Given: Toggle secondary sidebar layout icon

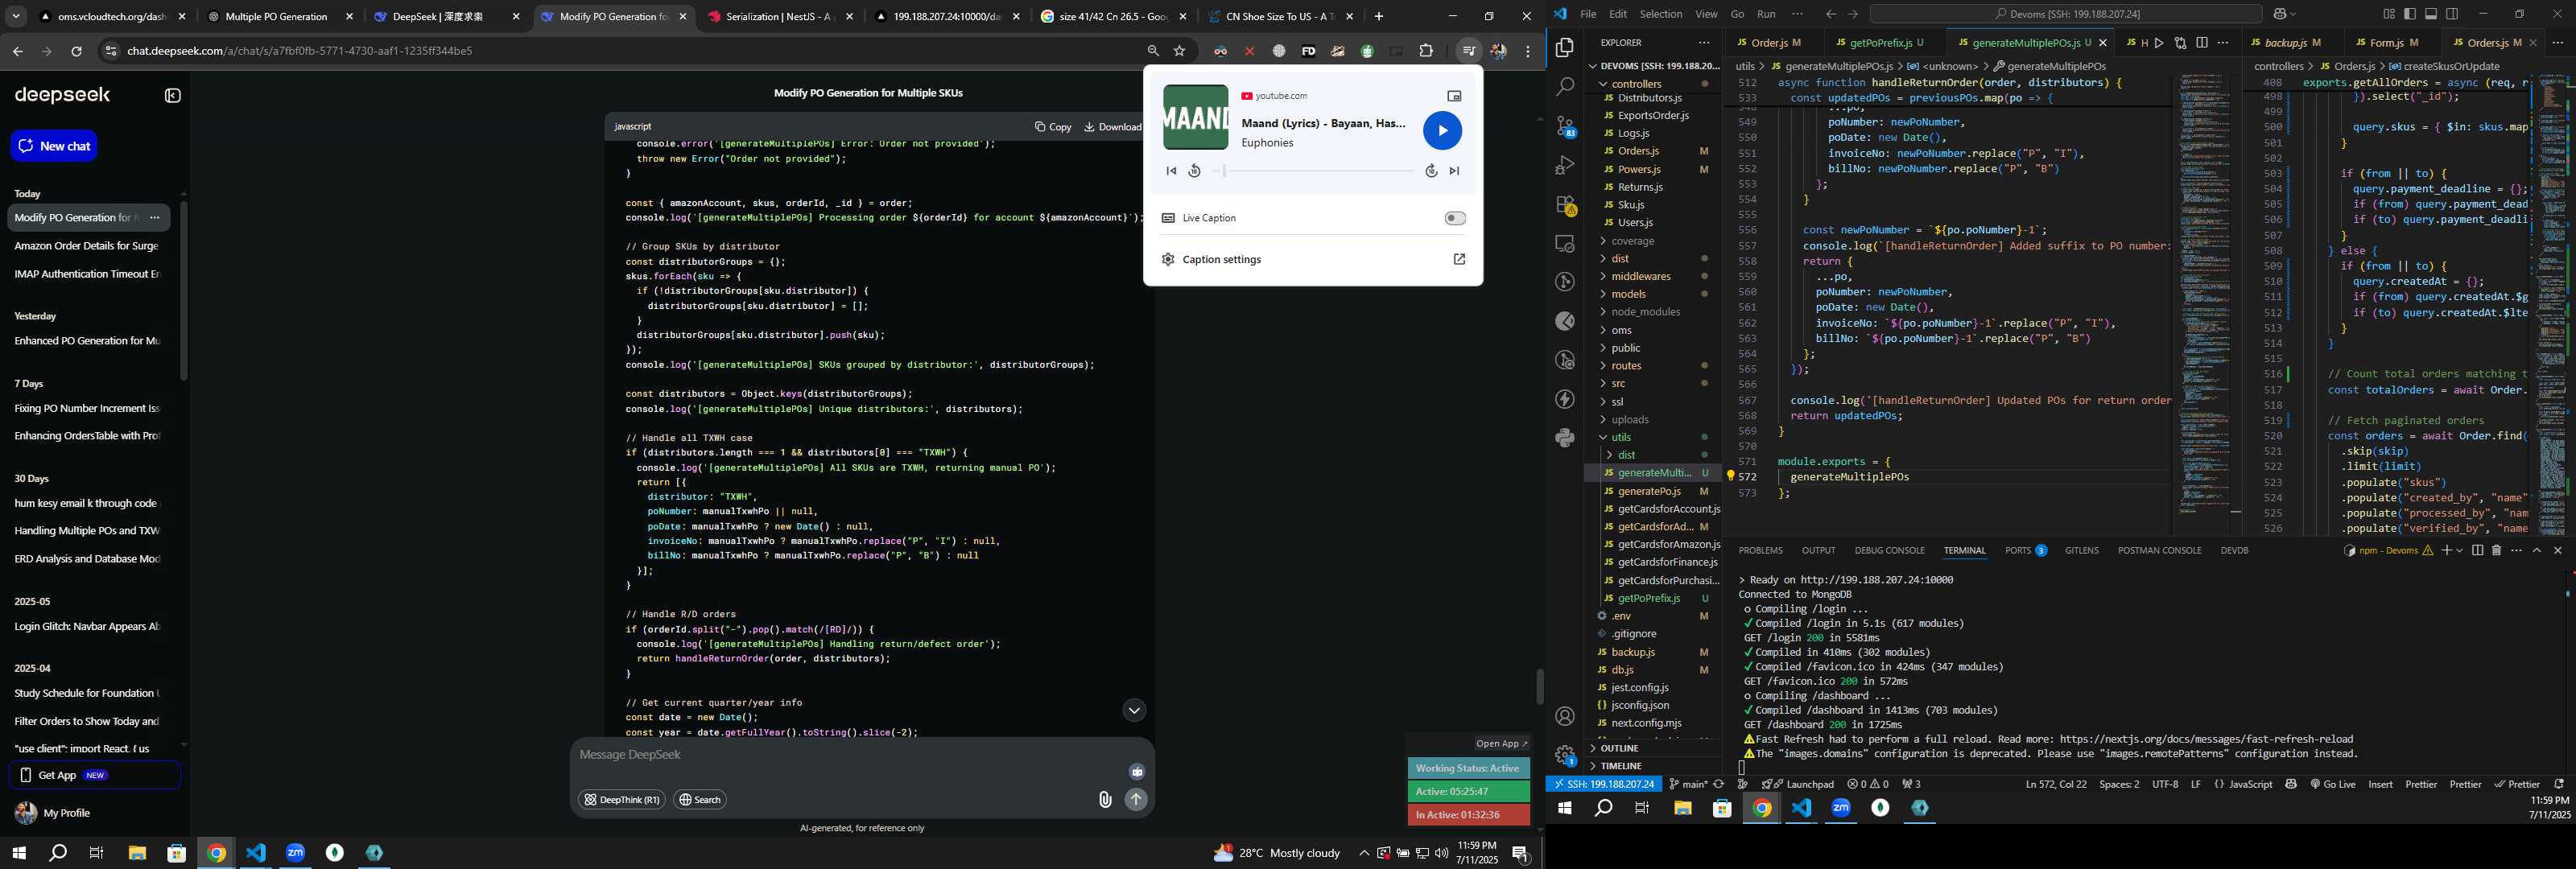Looking at the screenshot, I should pos(2452,14).
